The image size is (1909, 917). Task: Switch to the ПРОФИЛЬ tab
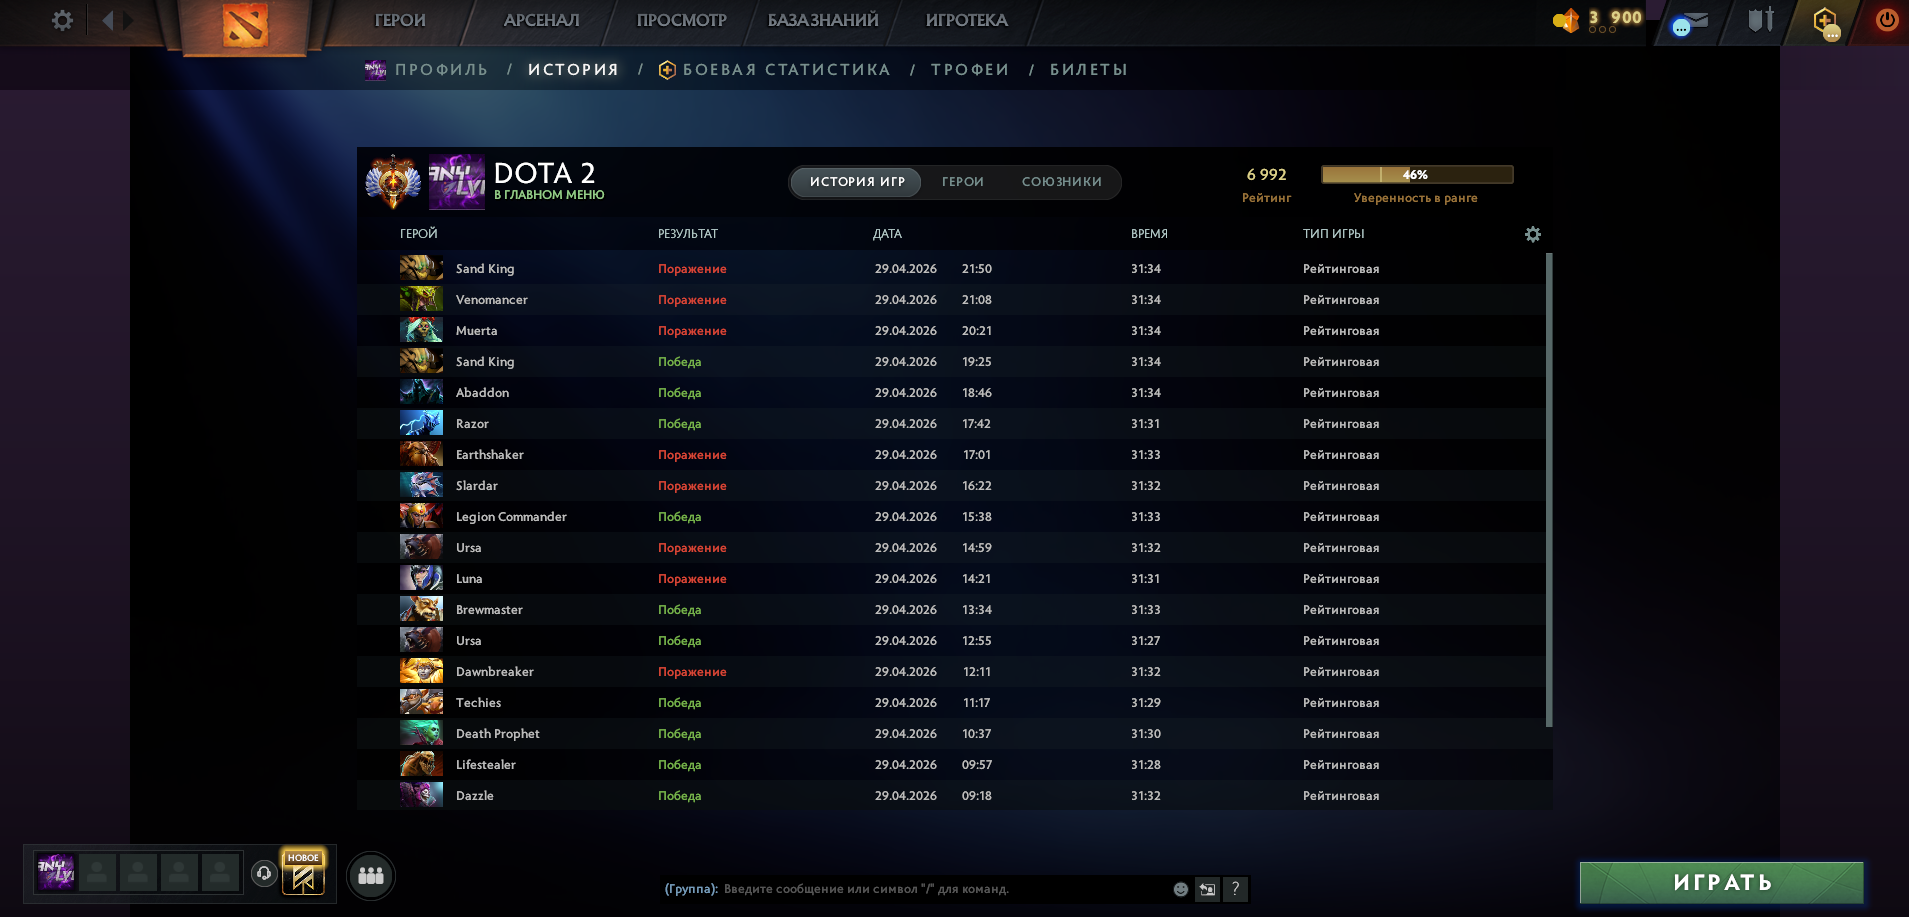pos(427,69)
